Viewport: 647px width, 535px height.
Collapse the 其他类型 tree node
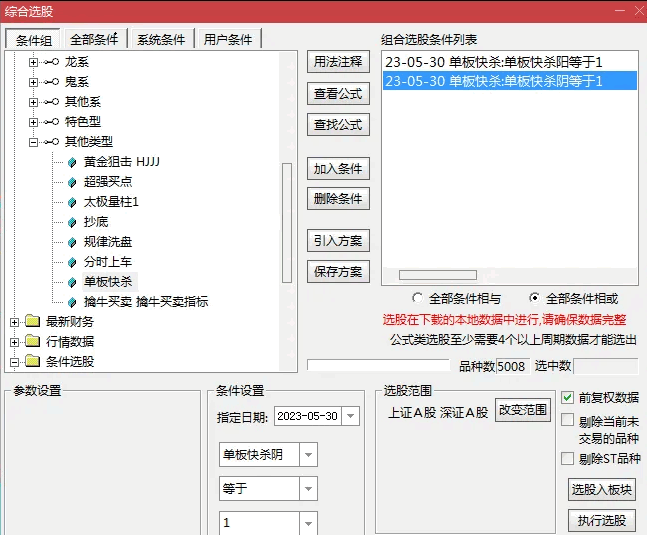[33, 142]
